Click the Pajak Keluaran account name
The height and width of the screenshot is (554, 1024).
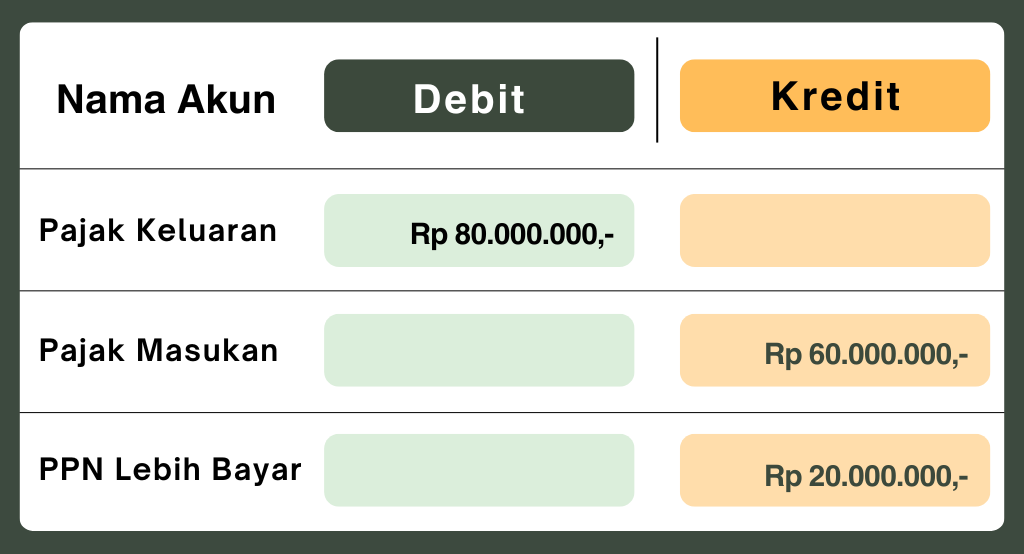click(x=158, y=231)
